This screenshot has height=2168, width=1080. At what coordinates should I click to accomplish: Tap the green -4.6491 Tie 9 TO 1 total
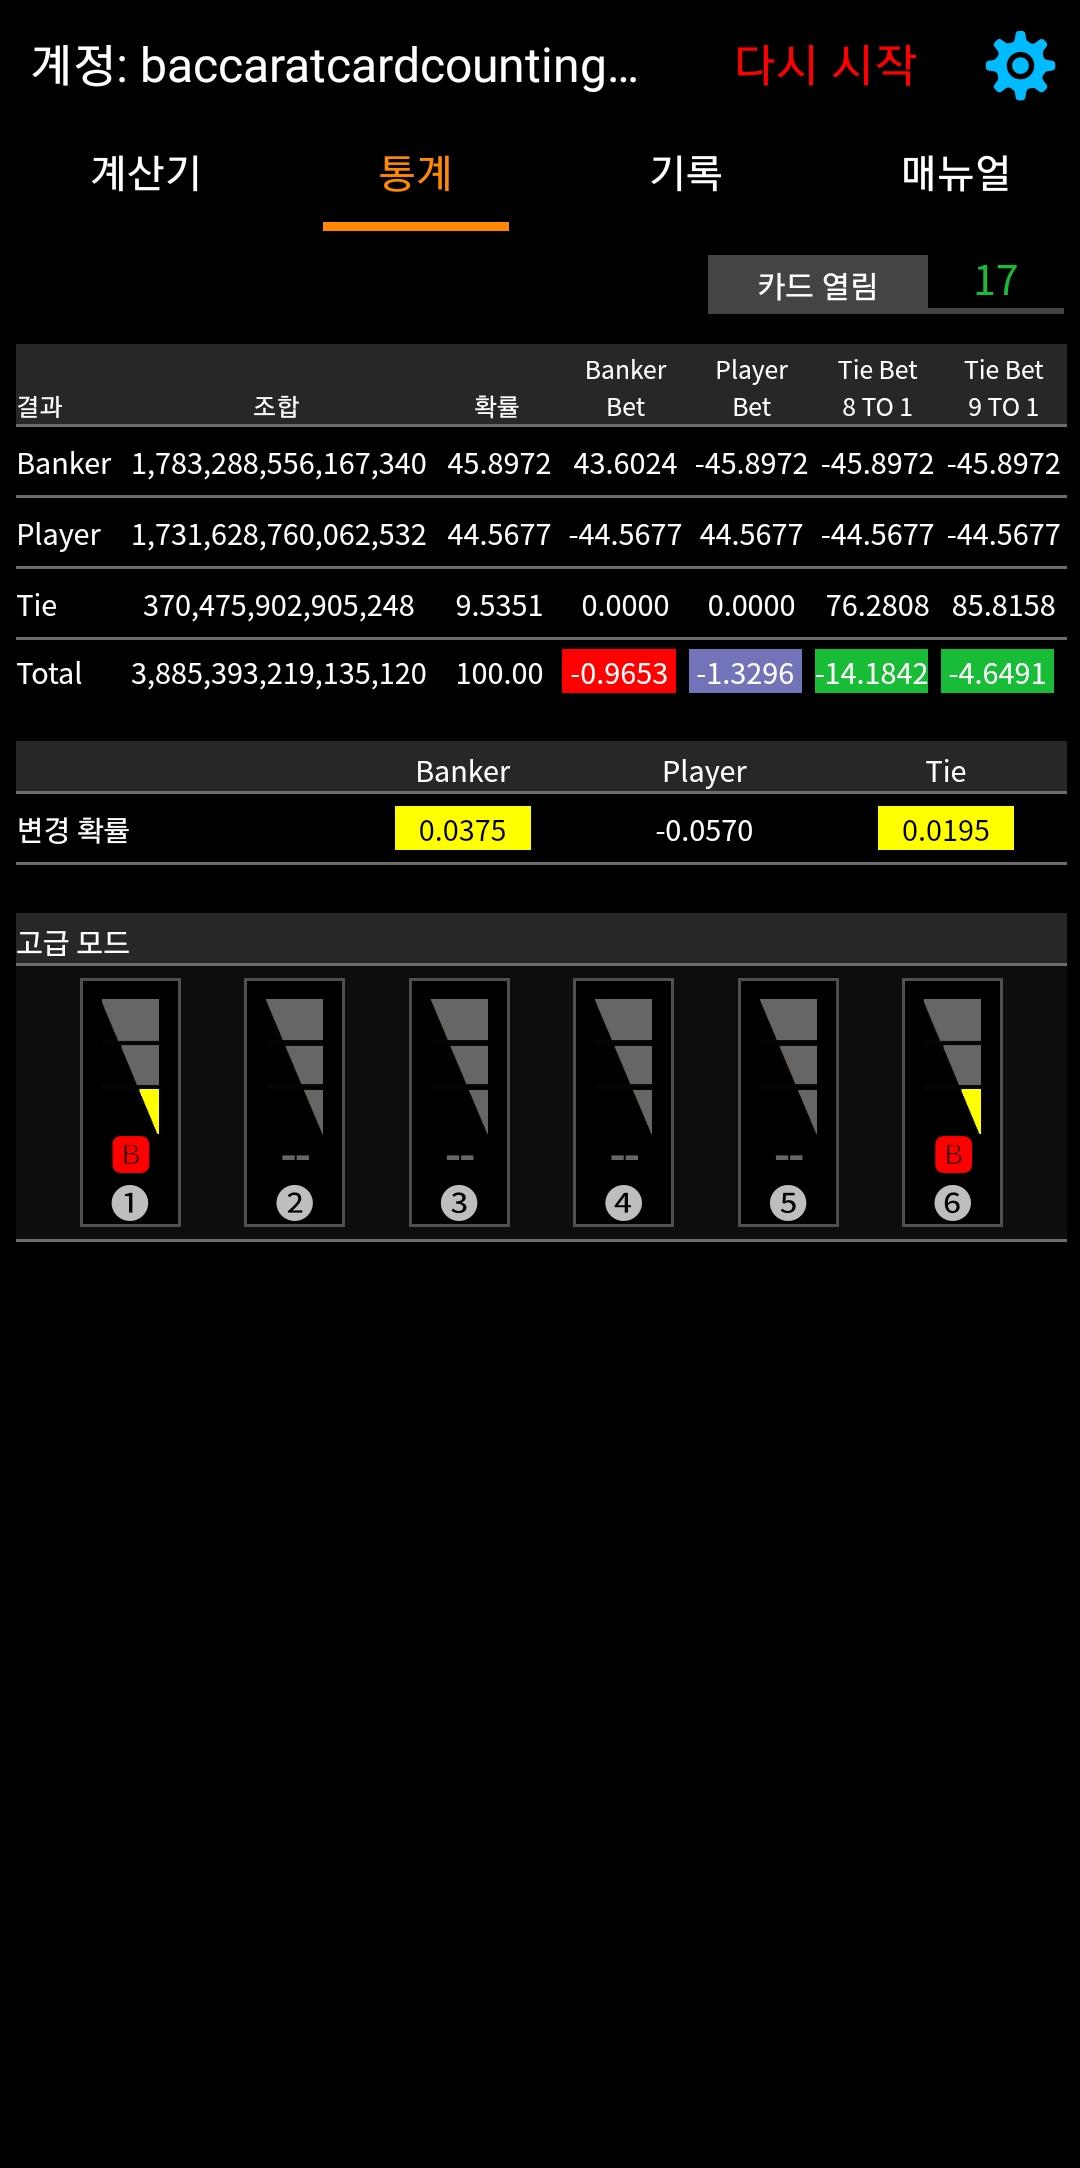(x=997, y=671)
